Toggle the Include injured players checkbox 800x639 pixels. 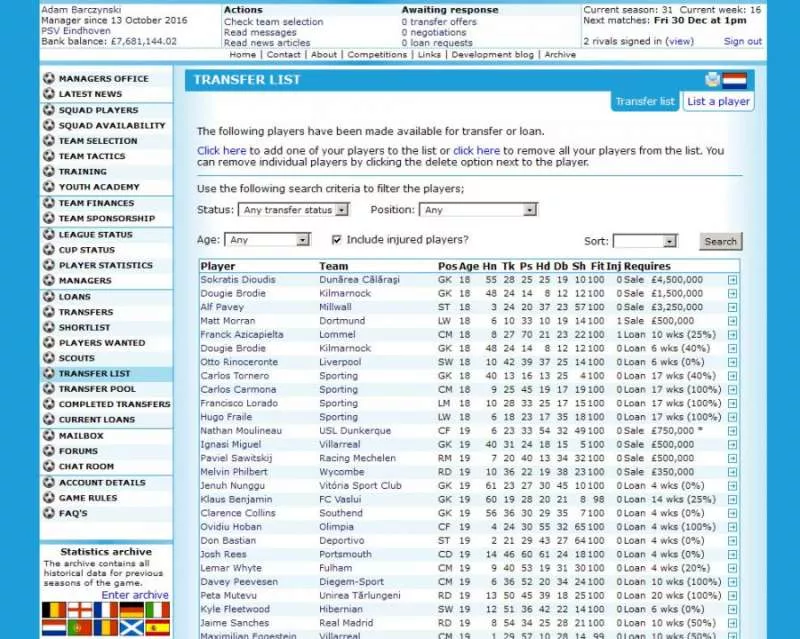[337, 240]
